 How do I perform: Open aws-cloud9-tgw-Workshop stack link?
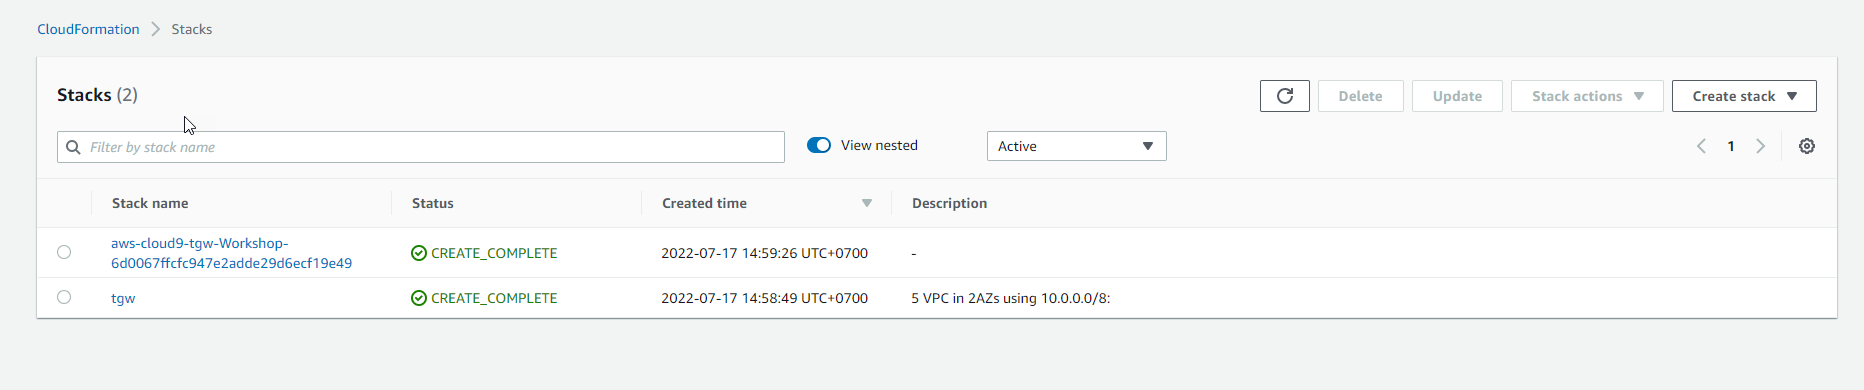[x=231, y=253]
